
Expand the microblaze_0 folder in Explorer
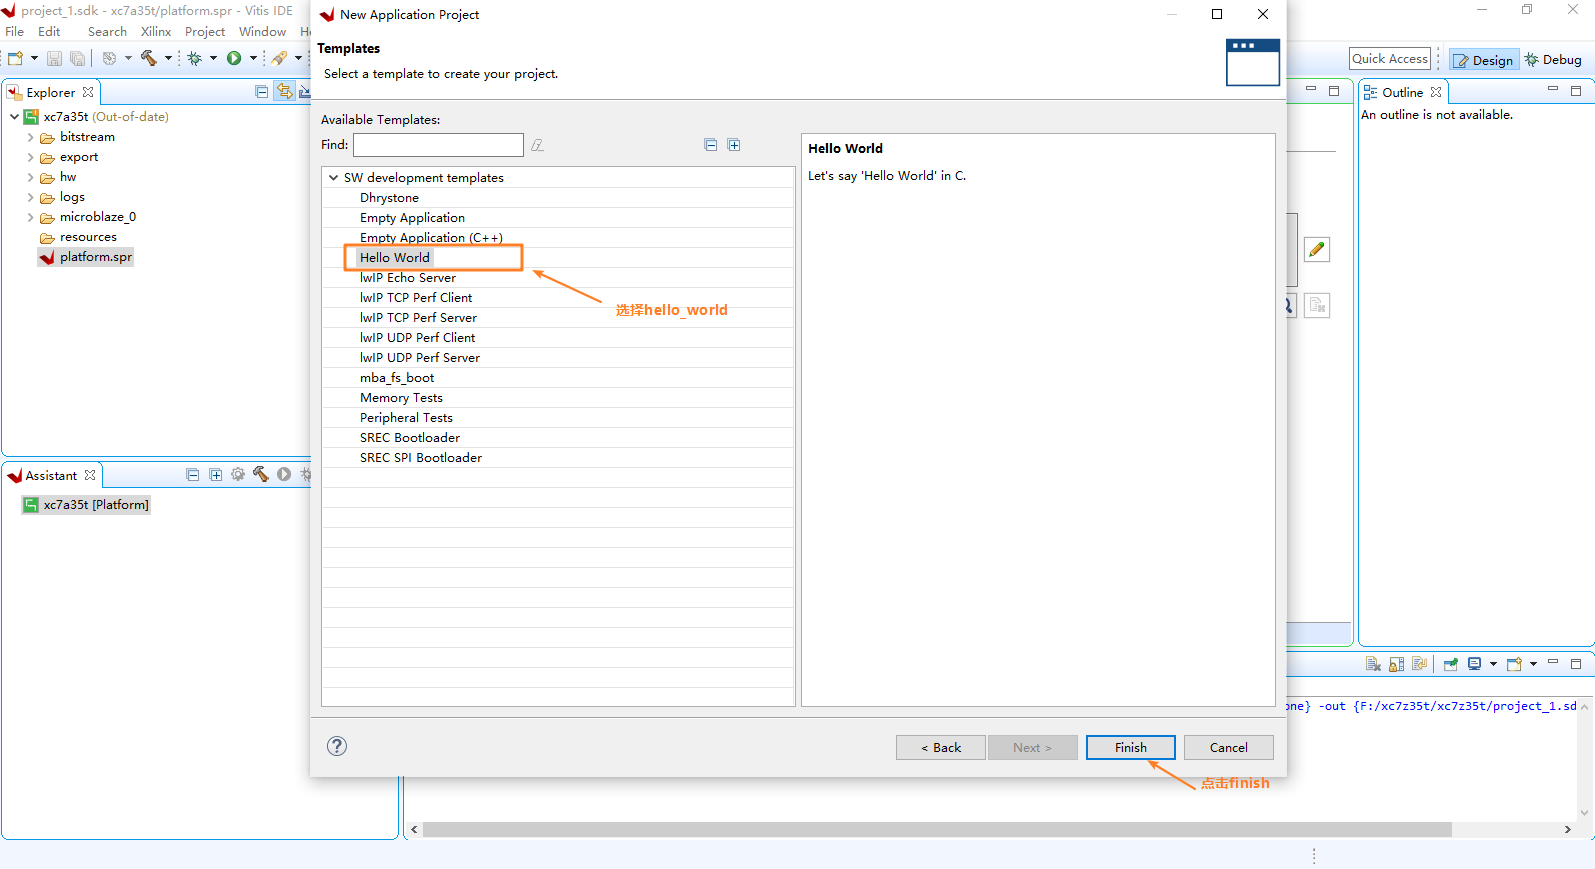pos(30,217)
